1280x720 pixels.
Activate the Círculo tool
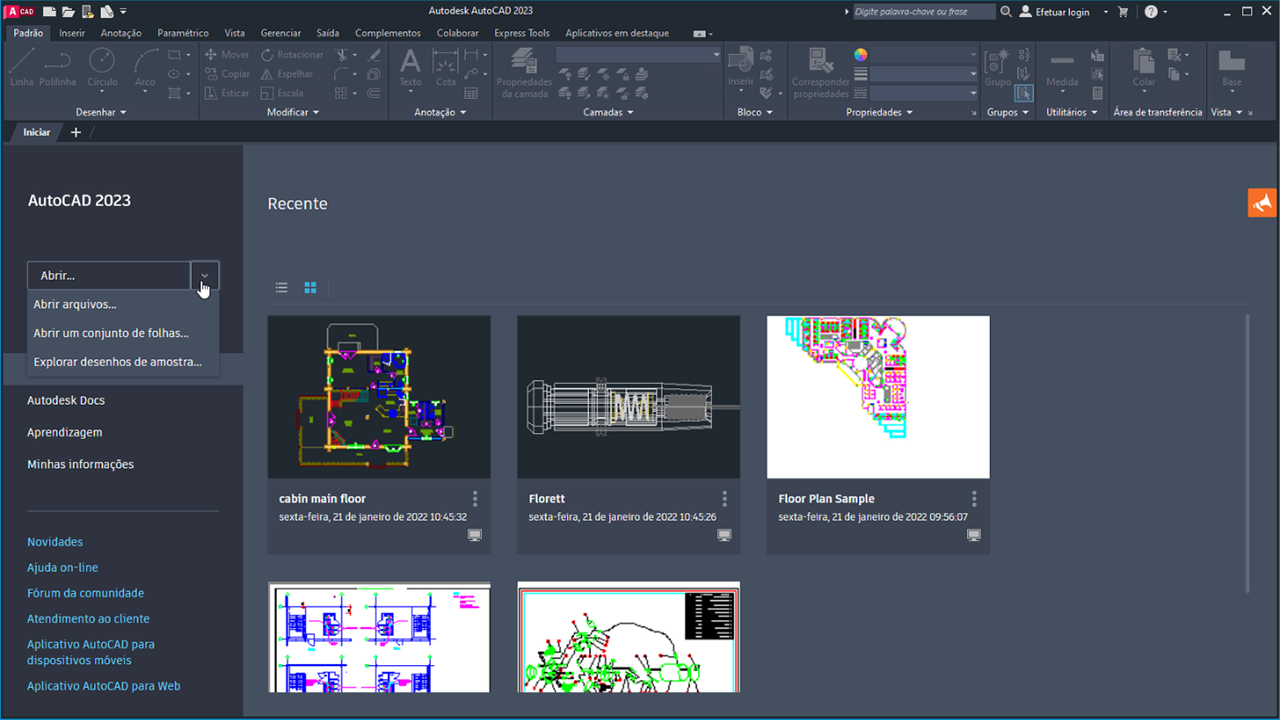pos(102,70)
